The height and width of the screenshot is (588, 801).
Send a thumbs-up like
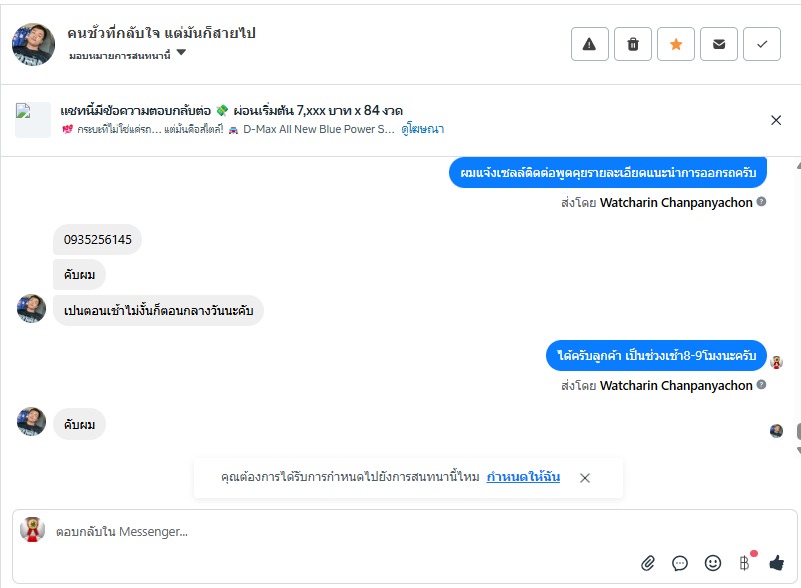point(776,563)
